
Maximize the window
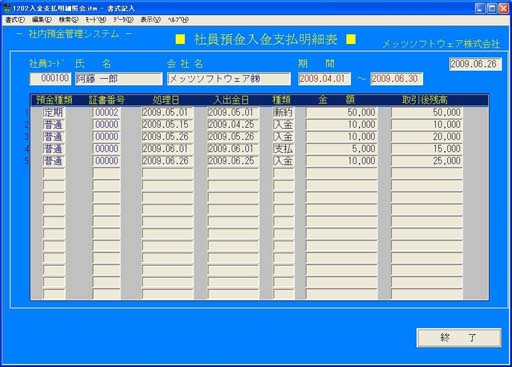click(x=492, y=8)
